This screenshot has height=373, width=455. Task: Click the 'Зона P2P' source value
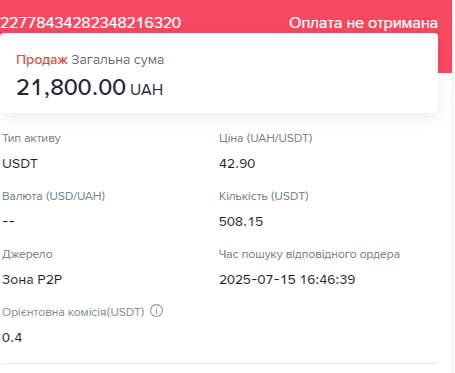coord(32,279)
